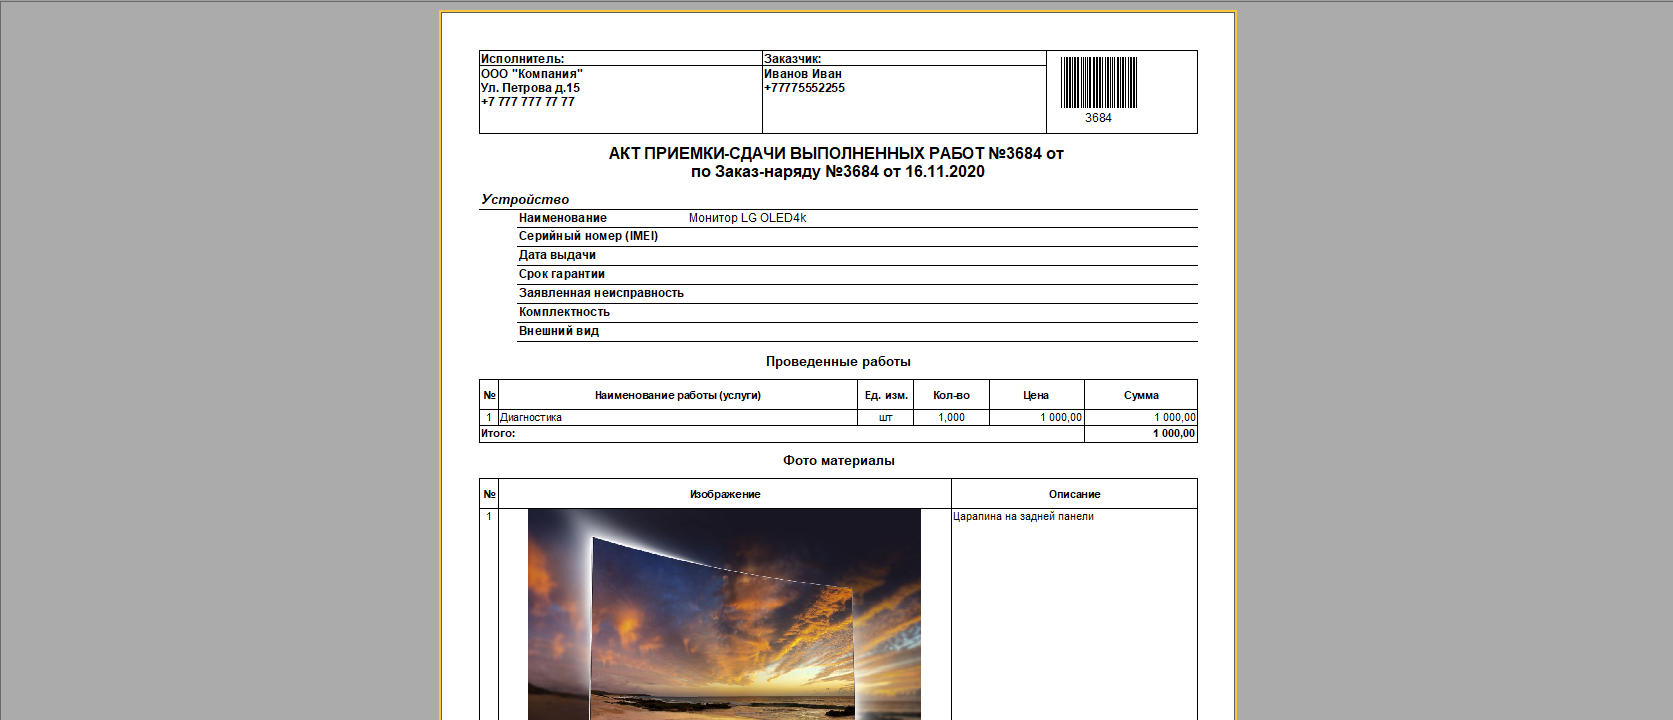Click the quantity cell '1,000'

click(x=951, y=418)
